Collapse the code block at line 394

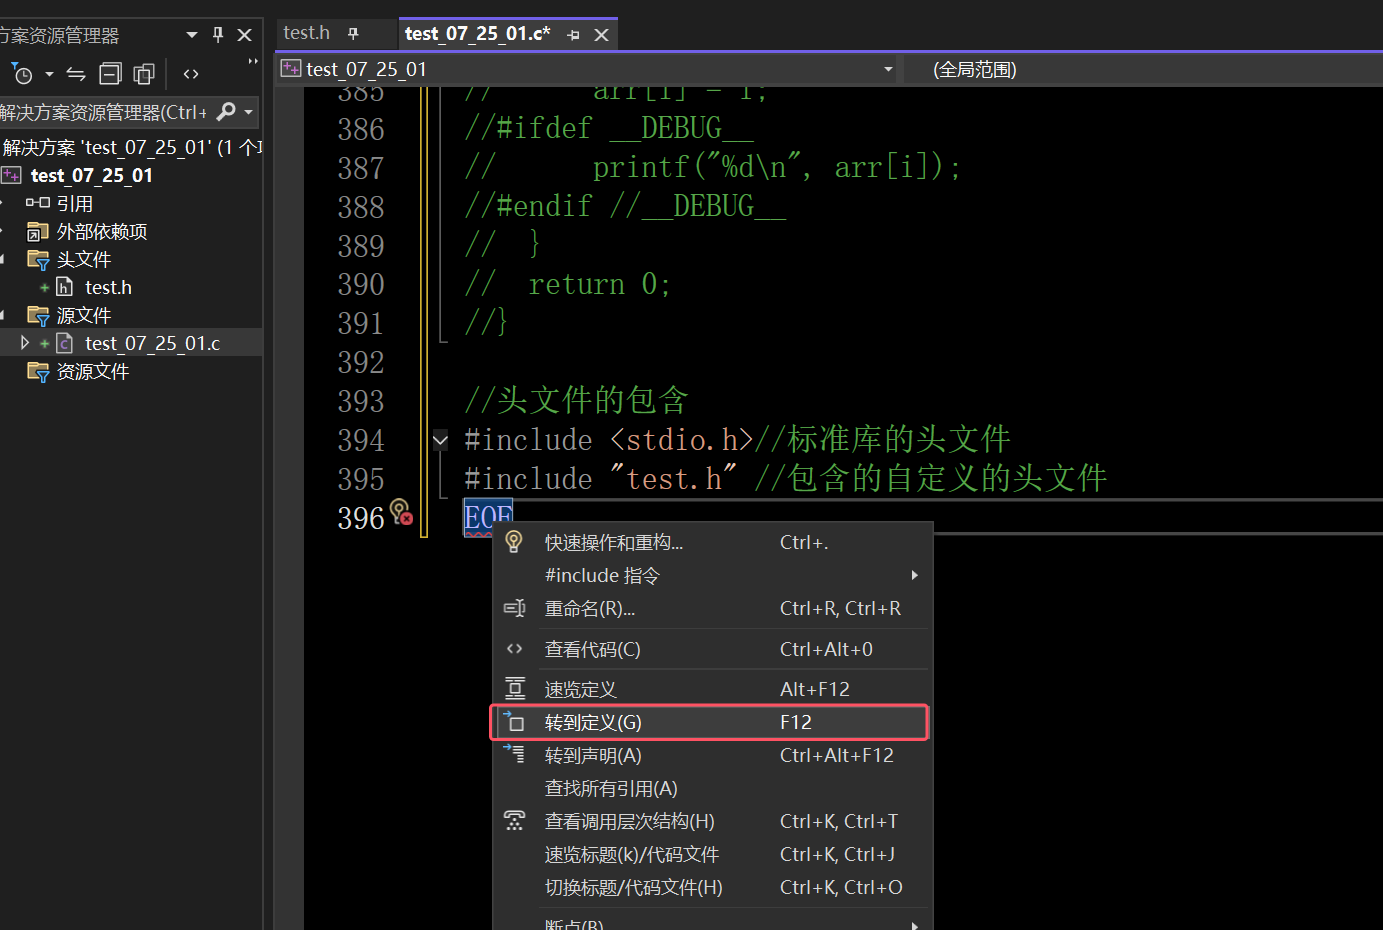pyautogui.click(x=440, y=439)
